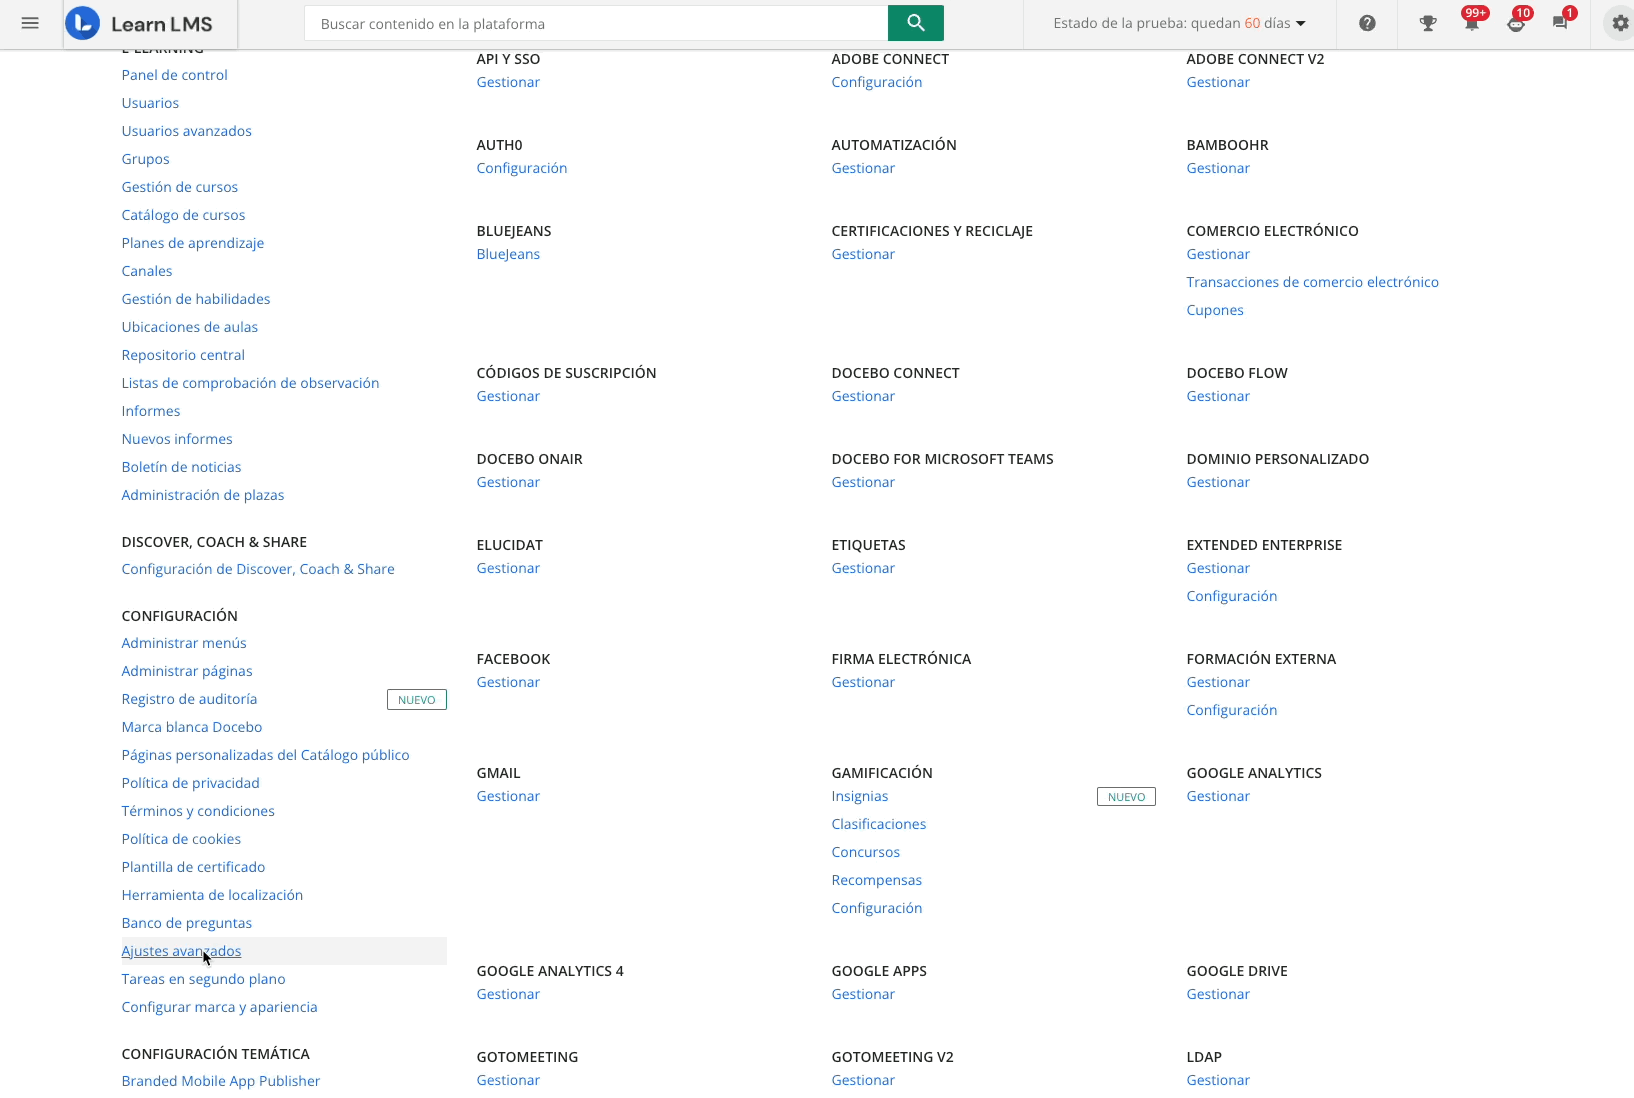1634x1098 pixels.
Task: Open Ajustes avanzados
Action: click(x=181, y=951)
